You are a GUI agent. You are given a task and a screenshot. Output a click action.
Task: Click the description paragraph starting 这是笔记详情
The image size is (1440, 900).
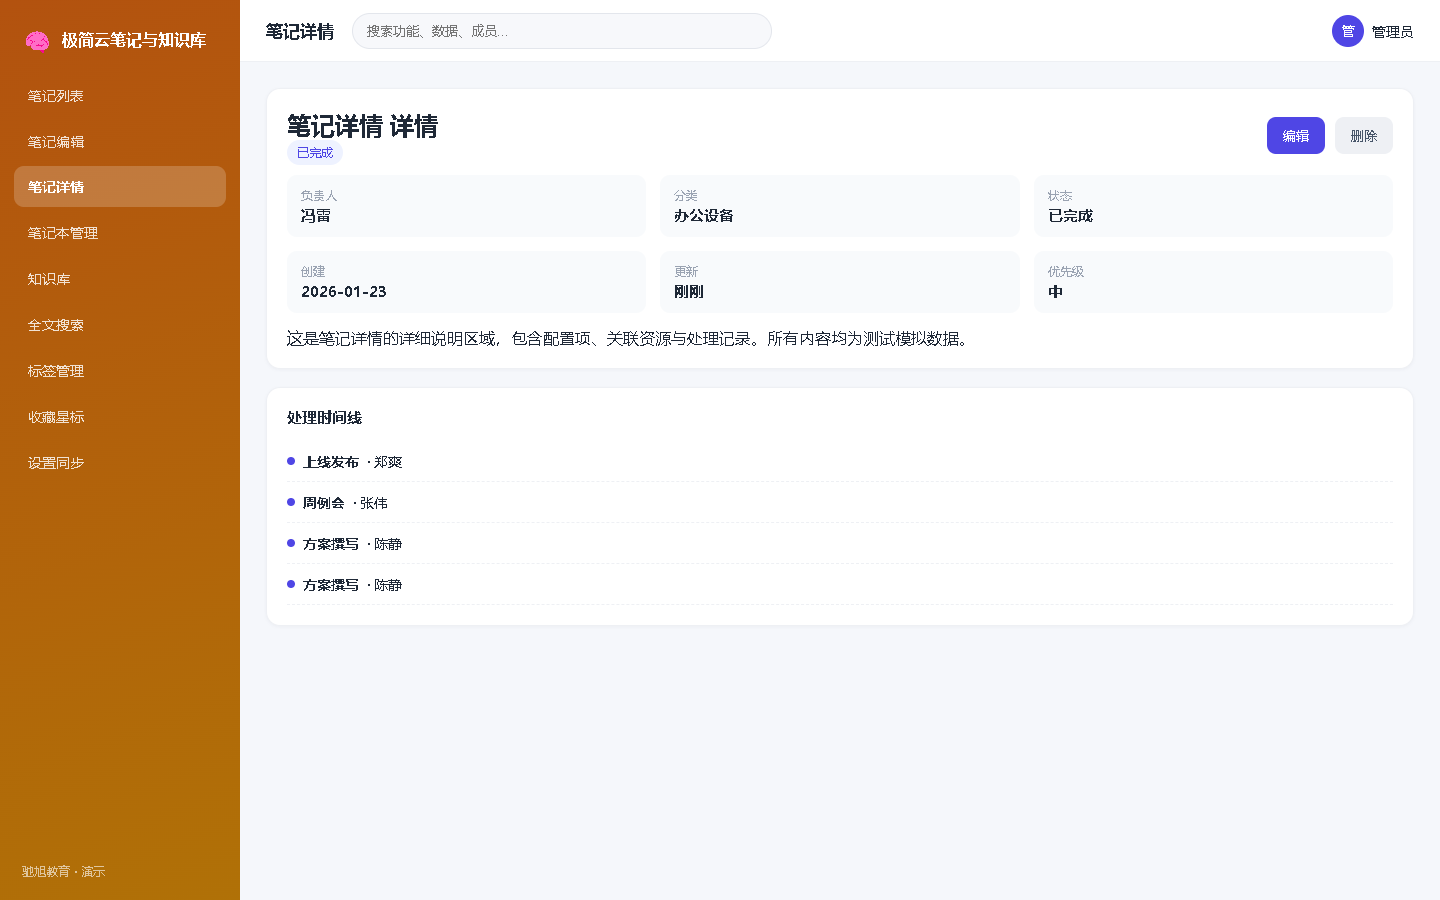click(x=628, y=339)
